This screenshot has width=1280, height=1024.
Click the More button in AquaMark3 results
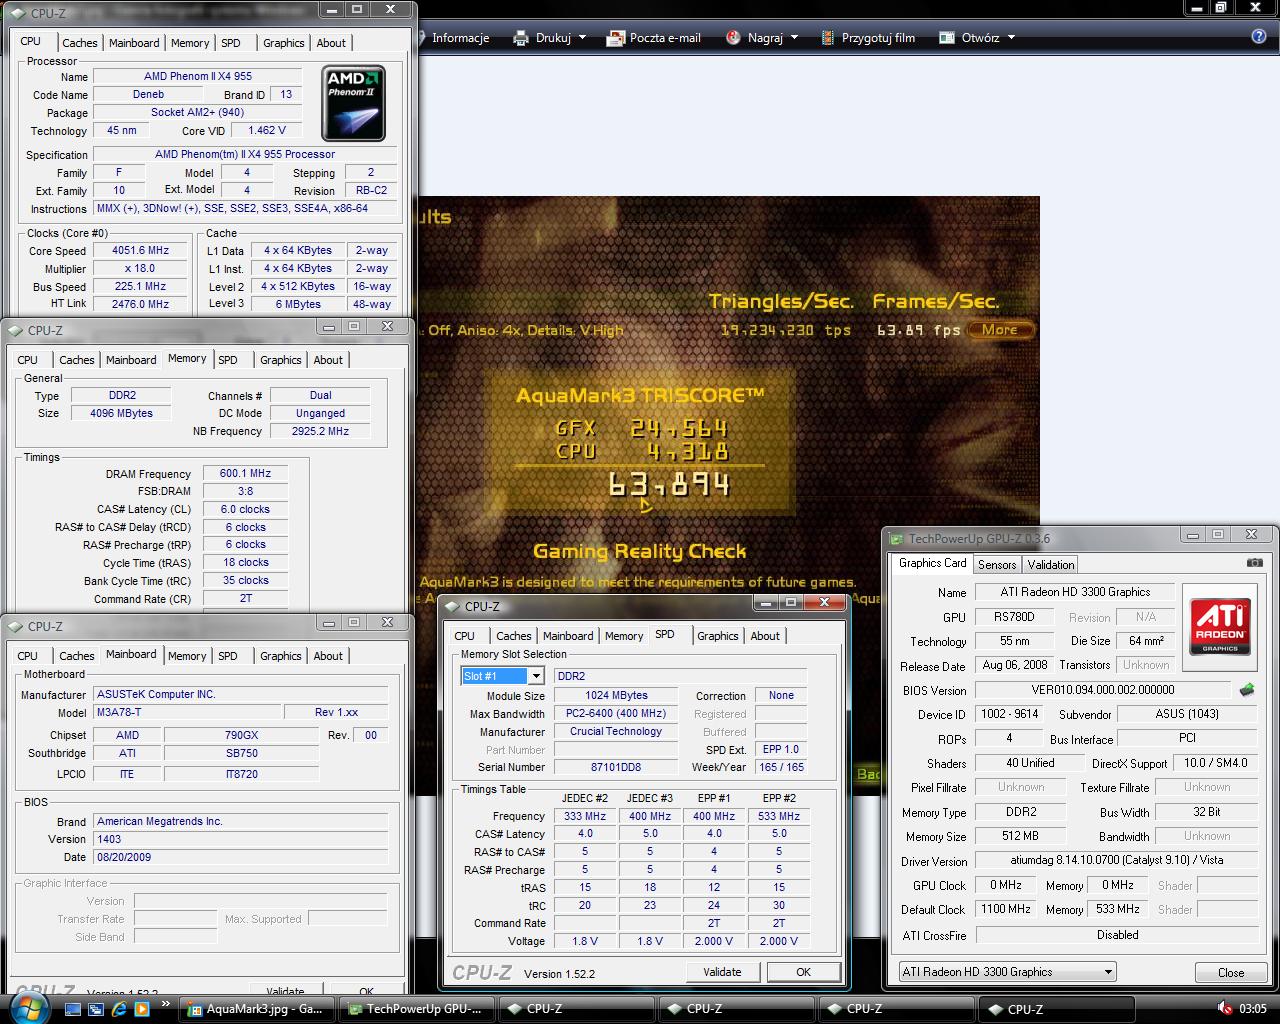[1000, 330]
